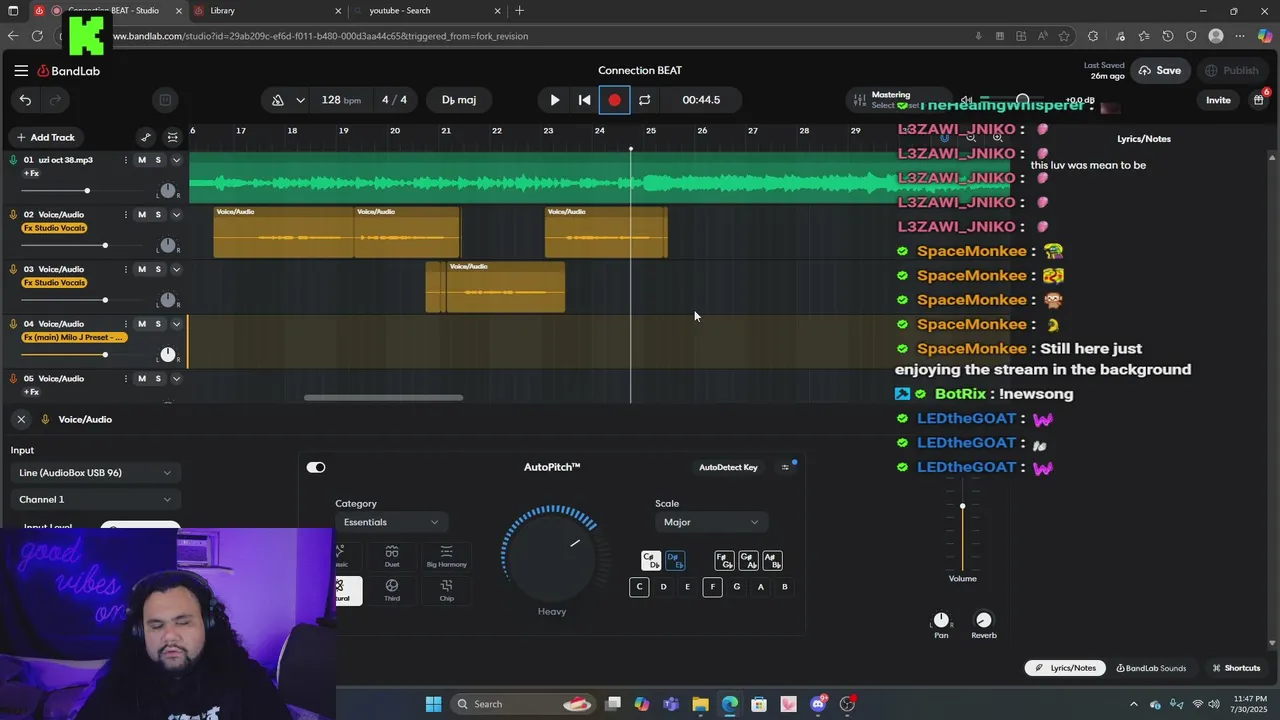Mute track 03 Voice/Audio
Viewport: 1280px width, 720px height.
(x=142, y=269)
